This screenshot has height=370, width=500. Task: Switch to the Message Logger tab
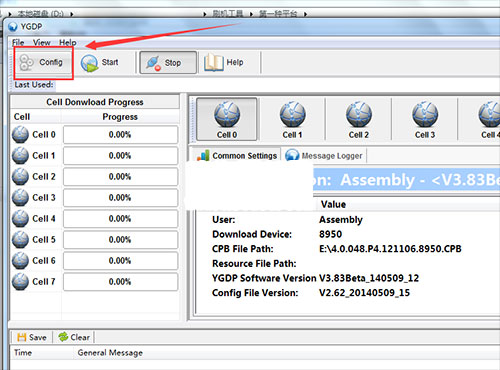click(x=324, y=156)
